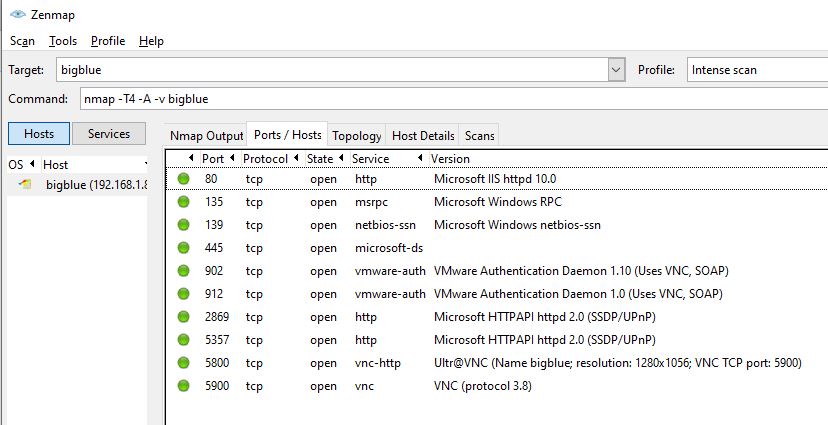
Task: Open the Profile combo box showing Intense scan
Action: [x=757, y=70]
